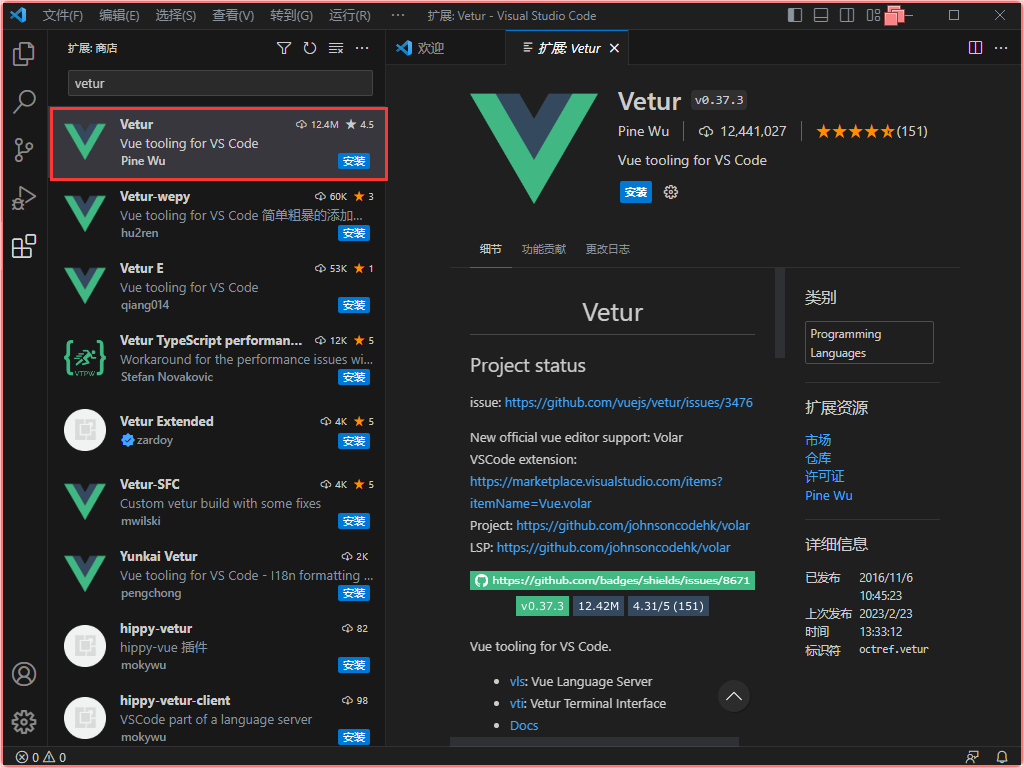Open the vls link
Image resolution: width=1024 pixels, height=768 pixels.
[x=517, y=682]
